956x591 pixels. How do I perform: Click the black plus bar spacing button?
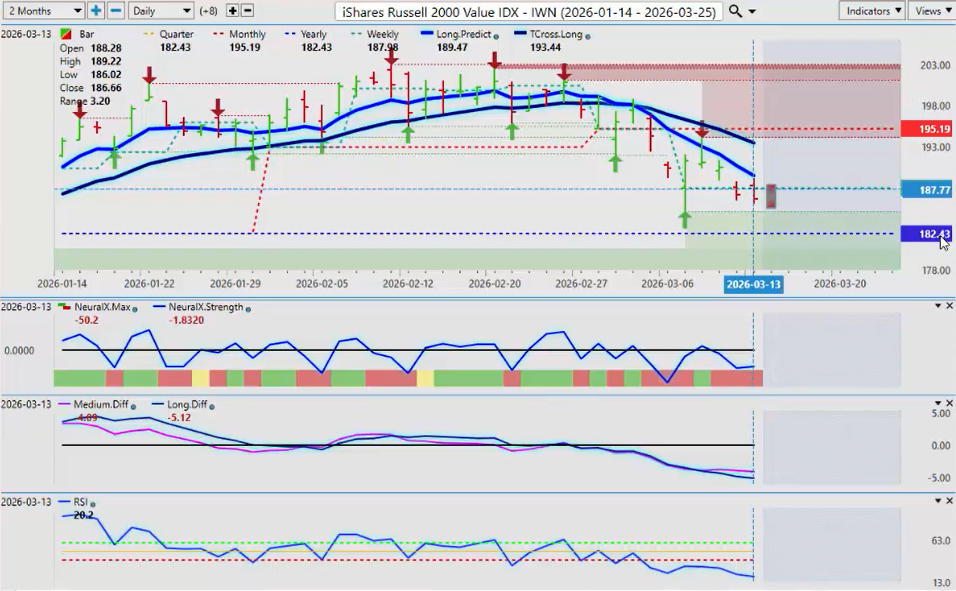(x=232, y=10)
